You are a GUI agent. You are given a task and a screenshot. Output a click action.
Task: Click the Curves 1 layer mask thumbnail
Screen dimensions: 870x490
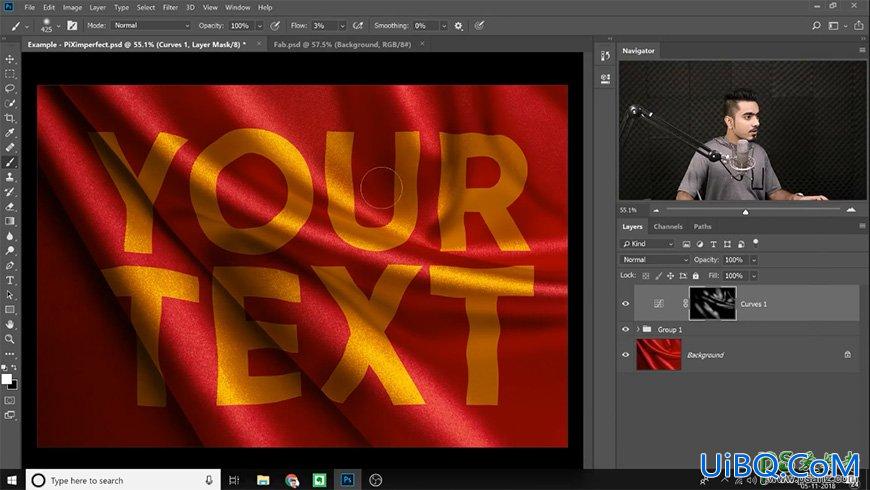(712, 303)
